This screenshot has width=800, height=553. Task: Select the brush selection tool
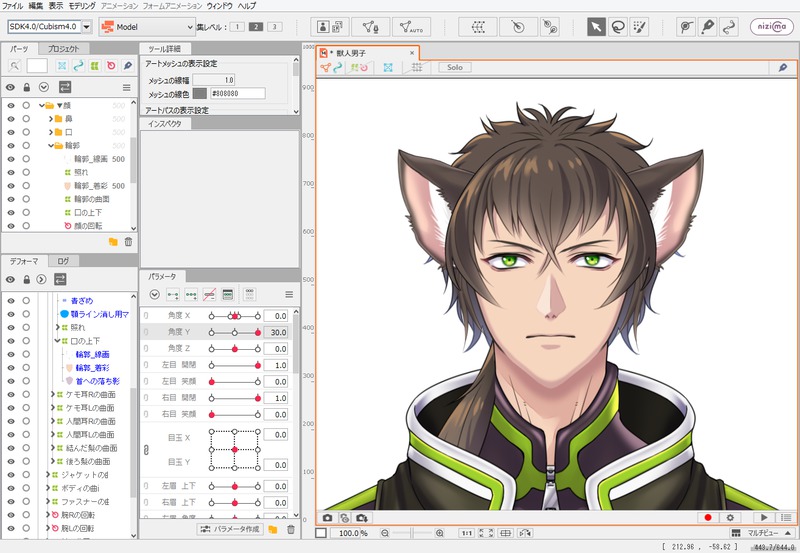click(x=639, y=27)
